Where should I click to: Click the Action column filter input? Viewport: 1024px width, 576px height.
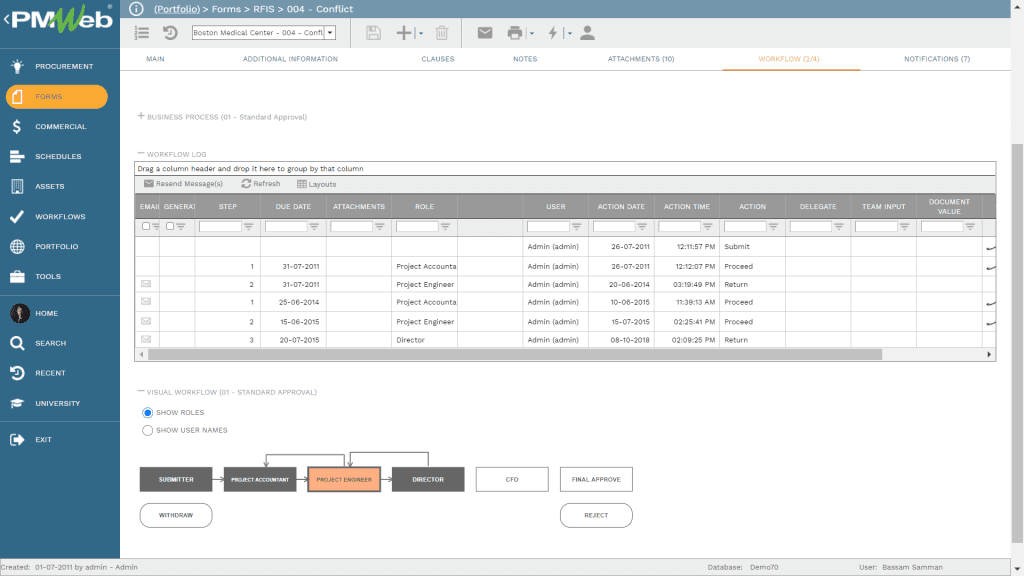click(x=744, y=227)
